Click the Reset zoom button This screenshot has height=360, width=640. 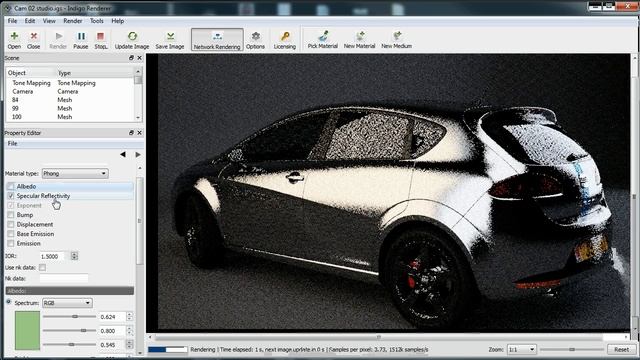tap(621, 349)
